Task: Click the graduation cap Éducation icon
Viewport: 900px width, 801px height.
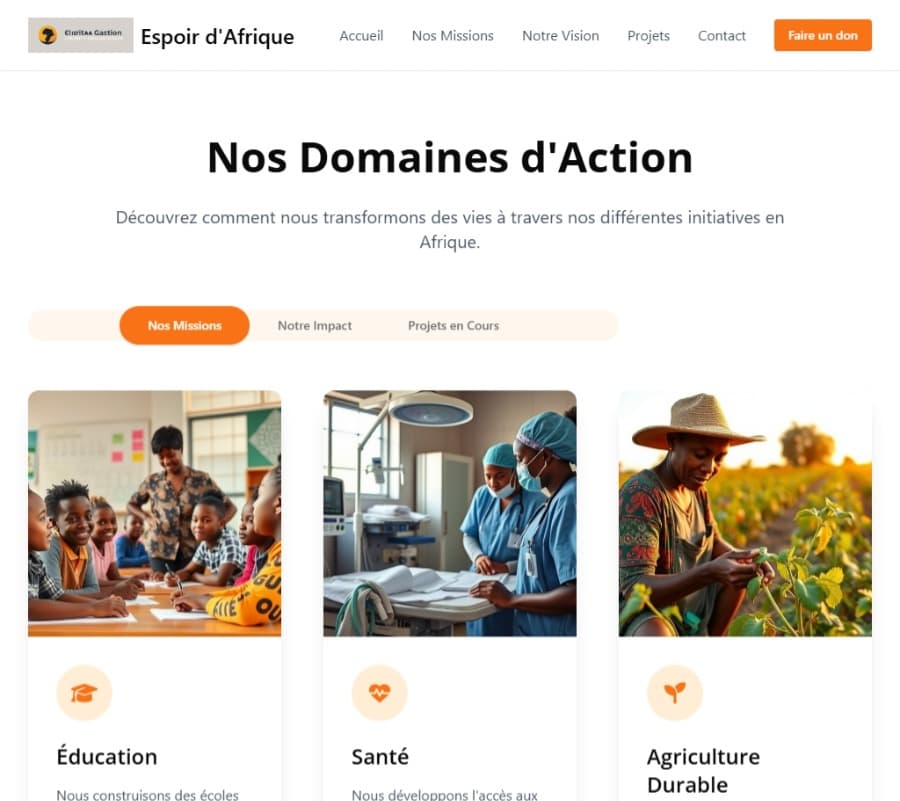Action: click(84, 693)
